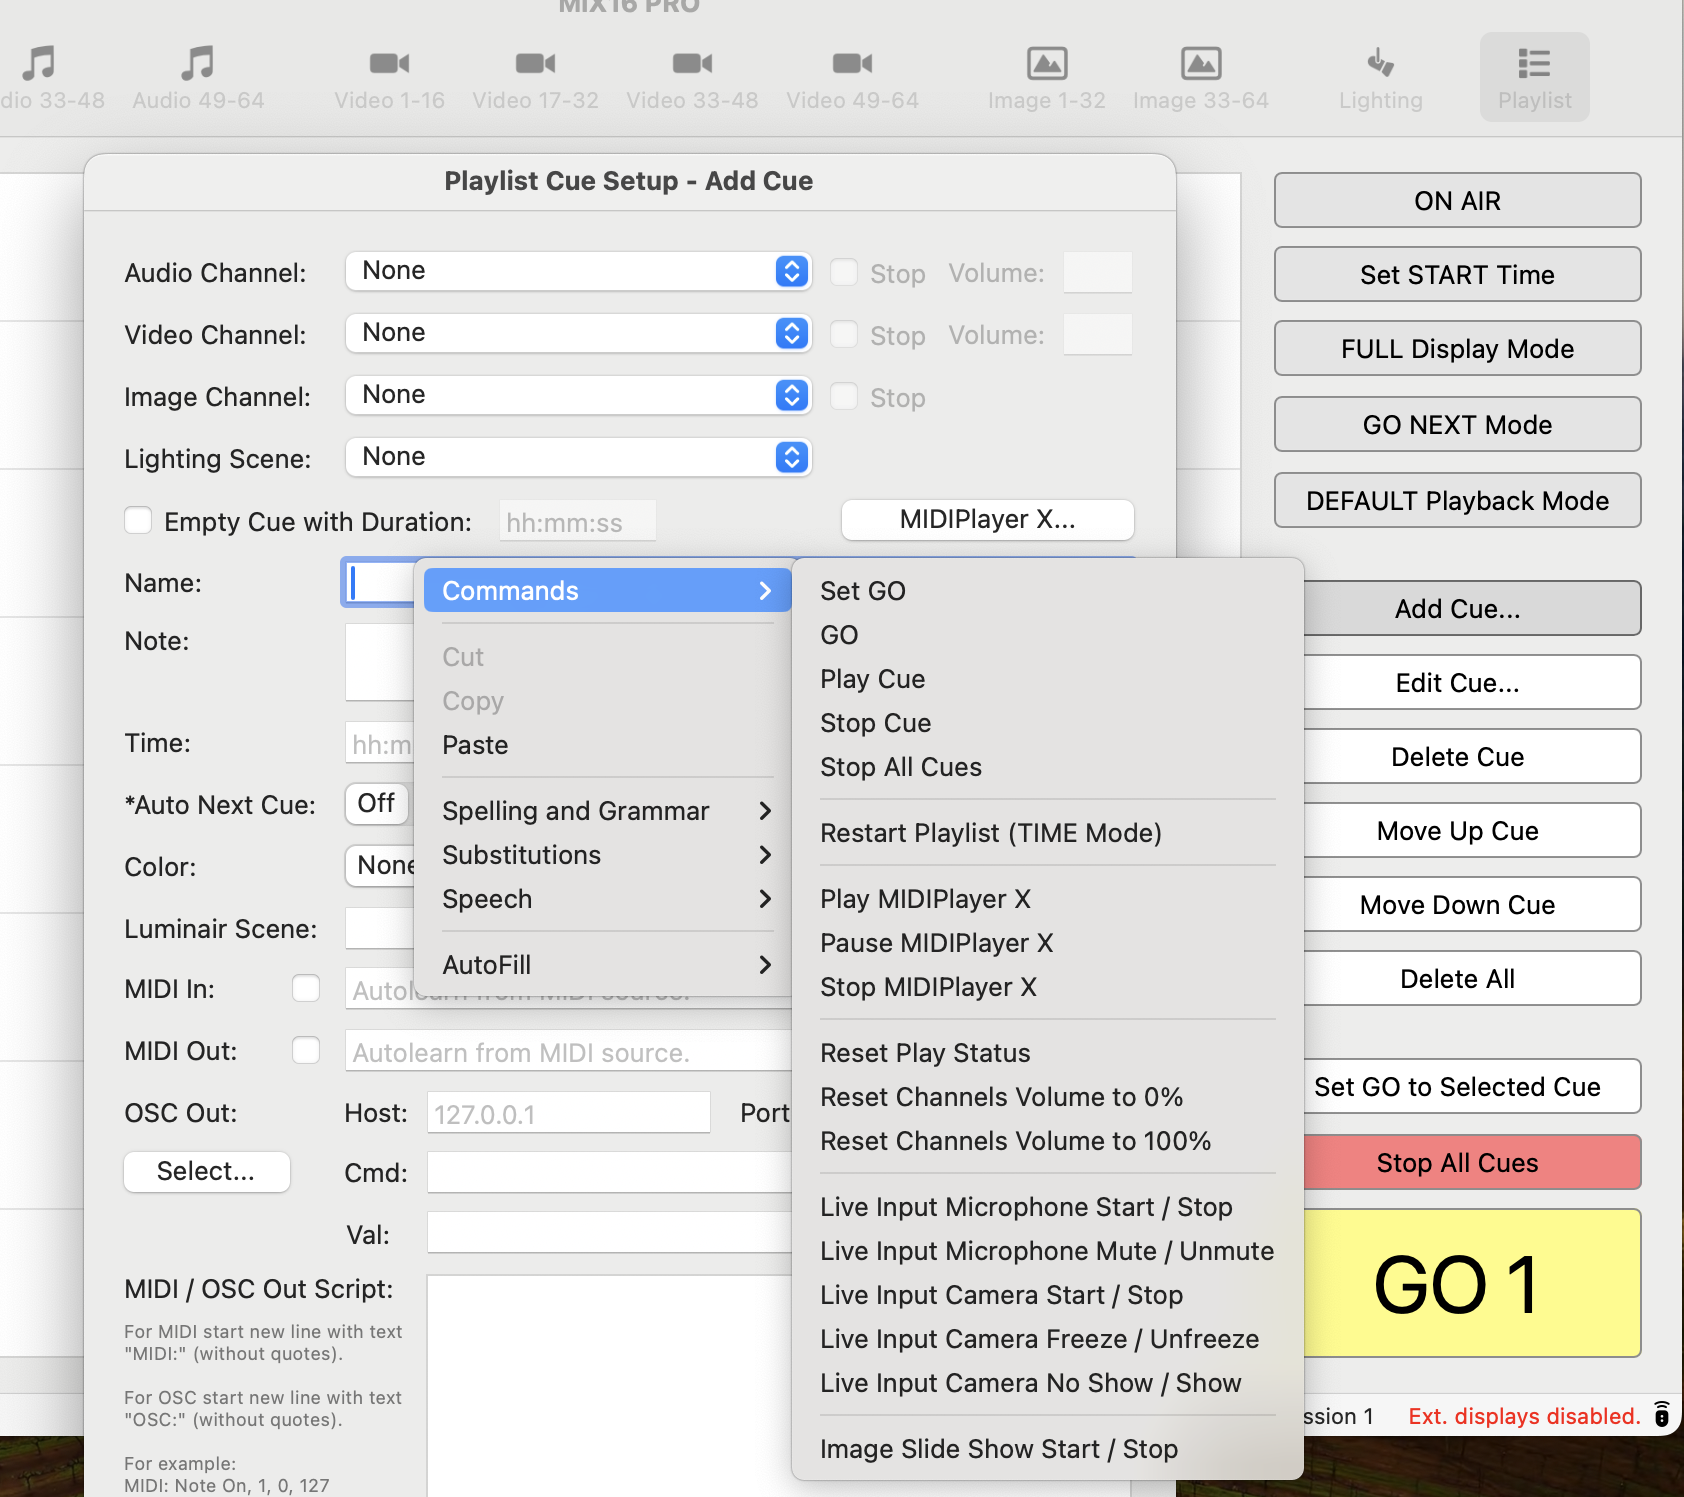Choose Restart Playlist (TIME Mode)
The width and height of the screenshot is (1684, 1497).
tap(1047, 833)
